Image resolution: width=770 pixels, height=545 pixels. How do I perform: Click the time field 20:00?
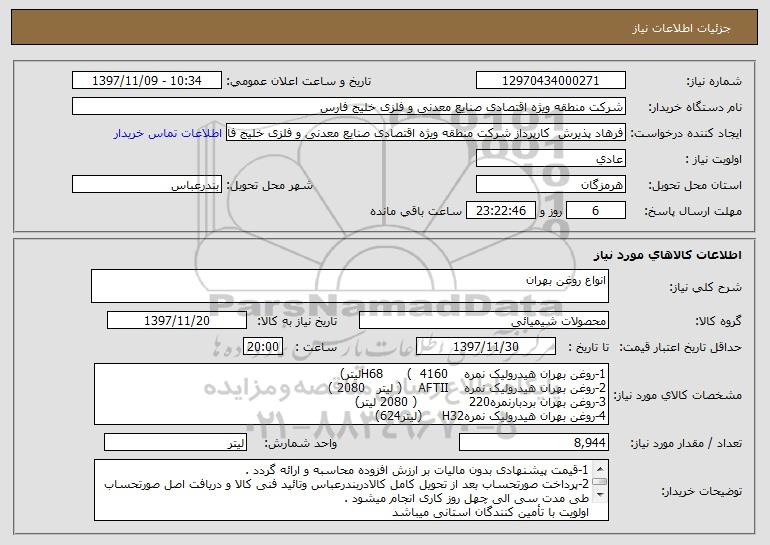click(263, 347)
